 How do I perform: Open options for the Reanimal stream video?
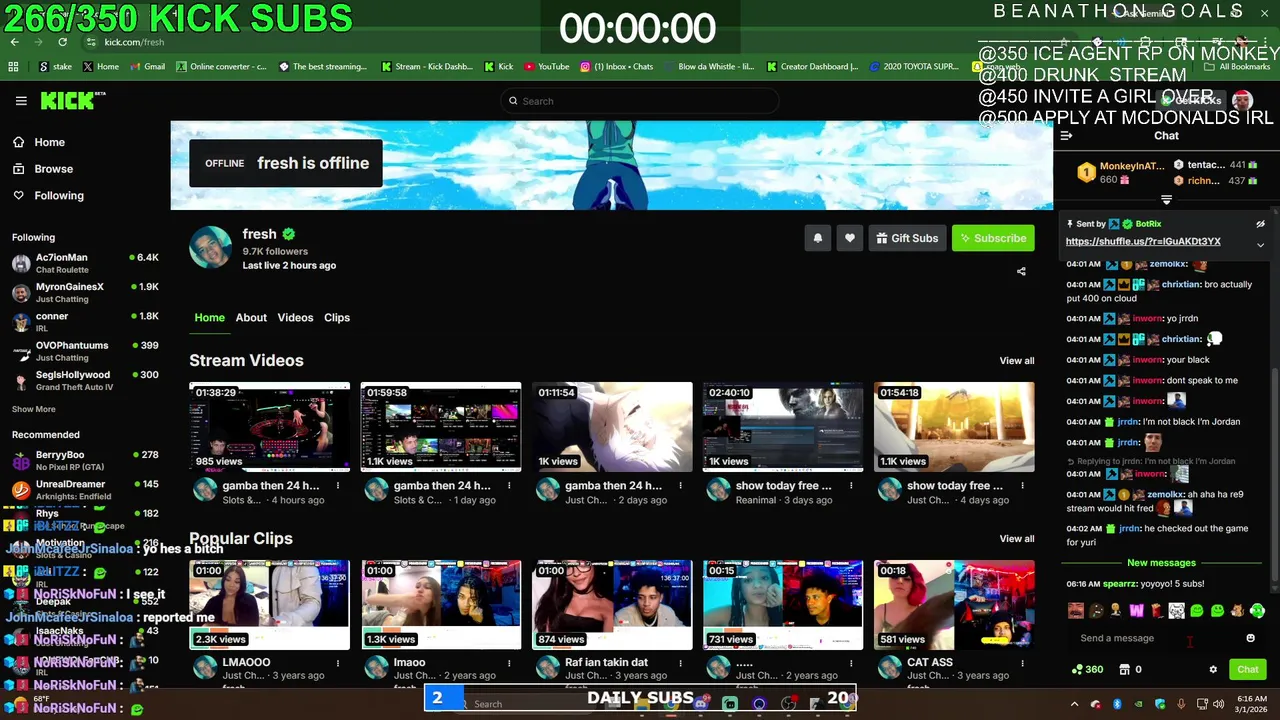point(851,486)
